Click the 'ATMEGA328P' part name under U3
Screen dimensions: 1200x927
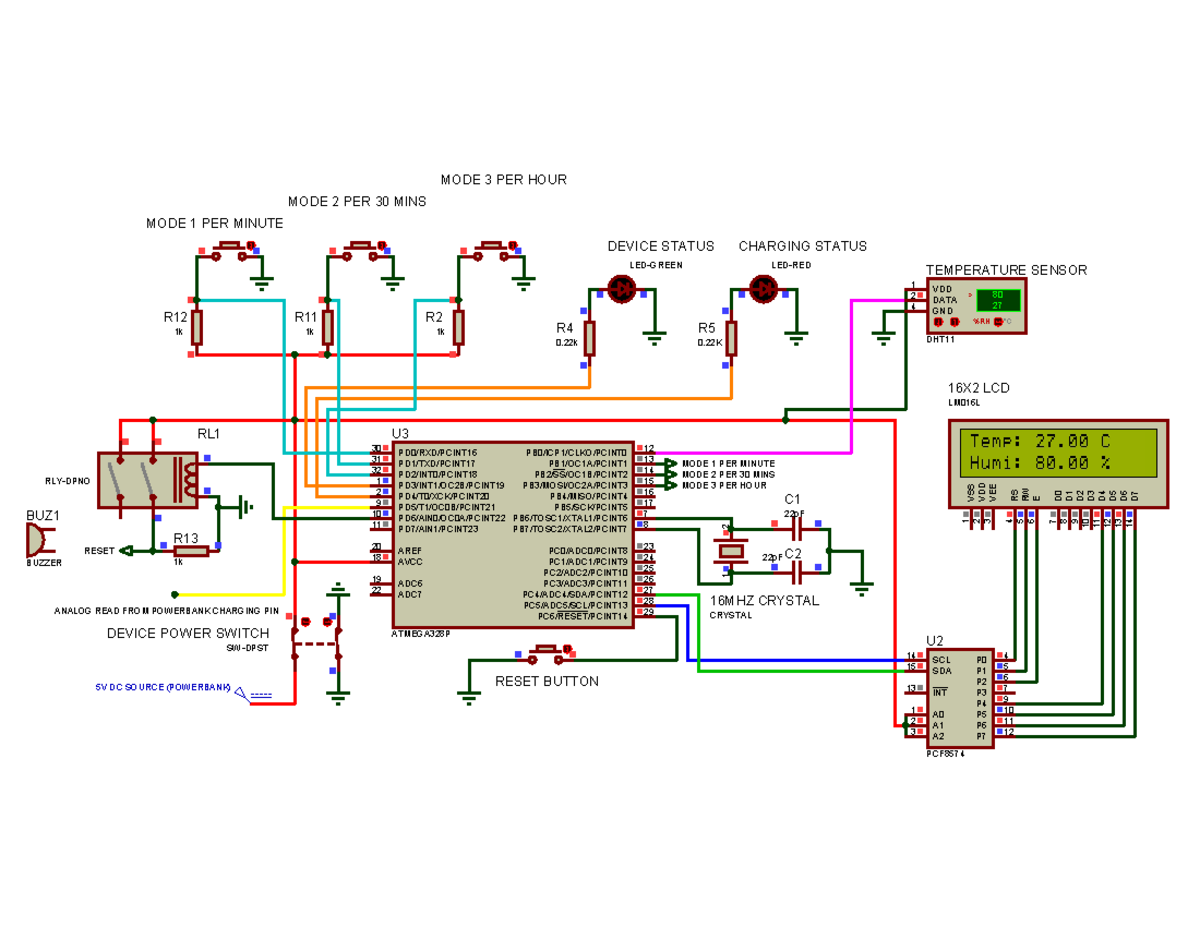[x=421, y=634]
